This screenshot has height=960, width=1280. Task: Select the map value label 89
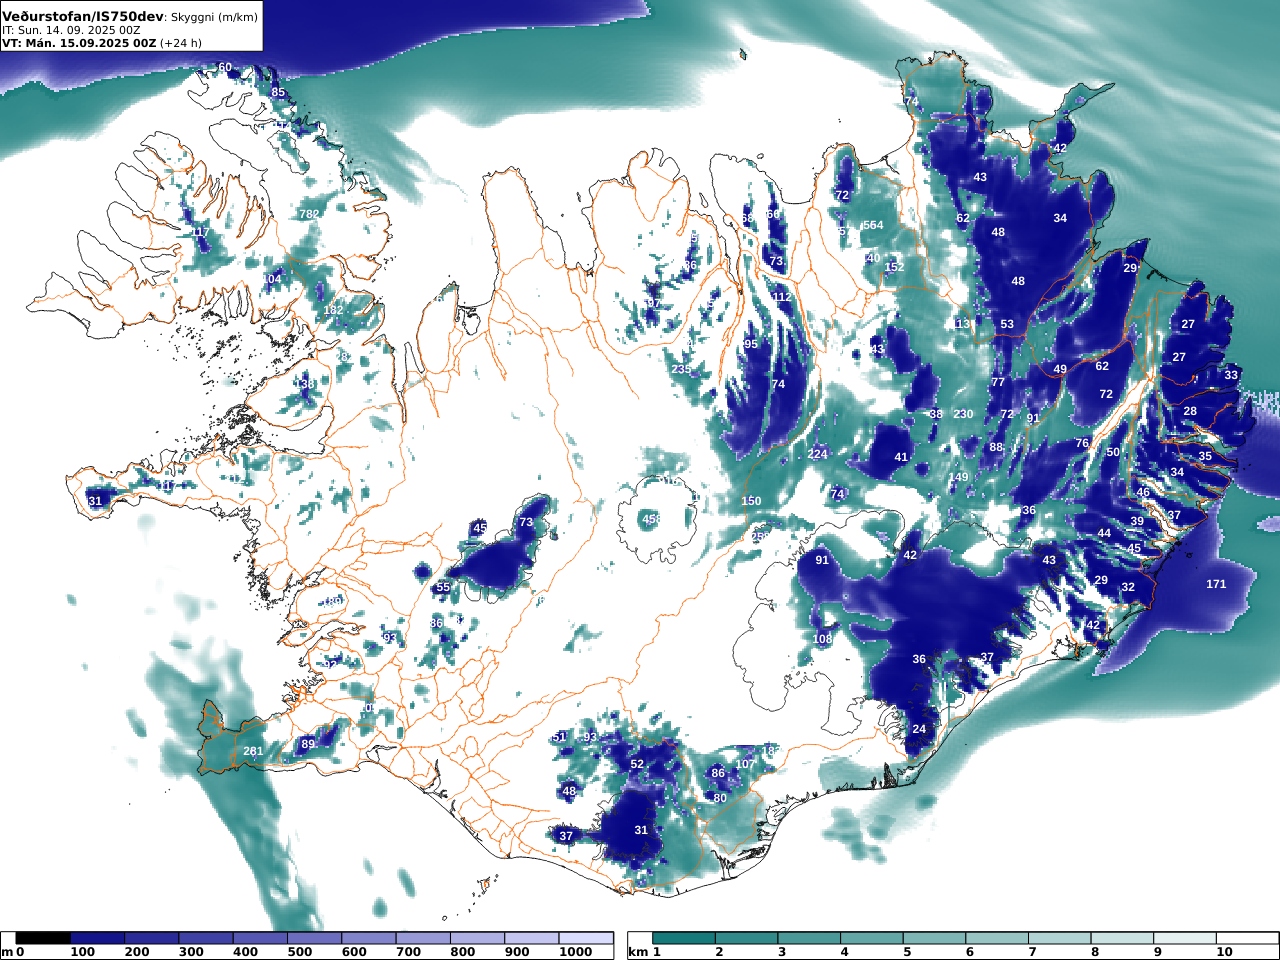pyautogui.click(x=308, y=744)
